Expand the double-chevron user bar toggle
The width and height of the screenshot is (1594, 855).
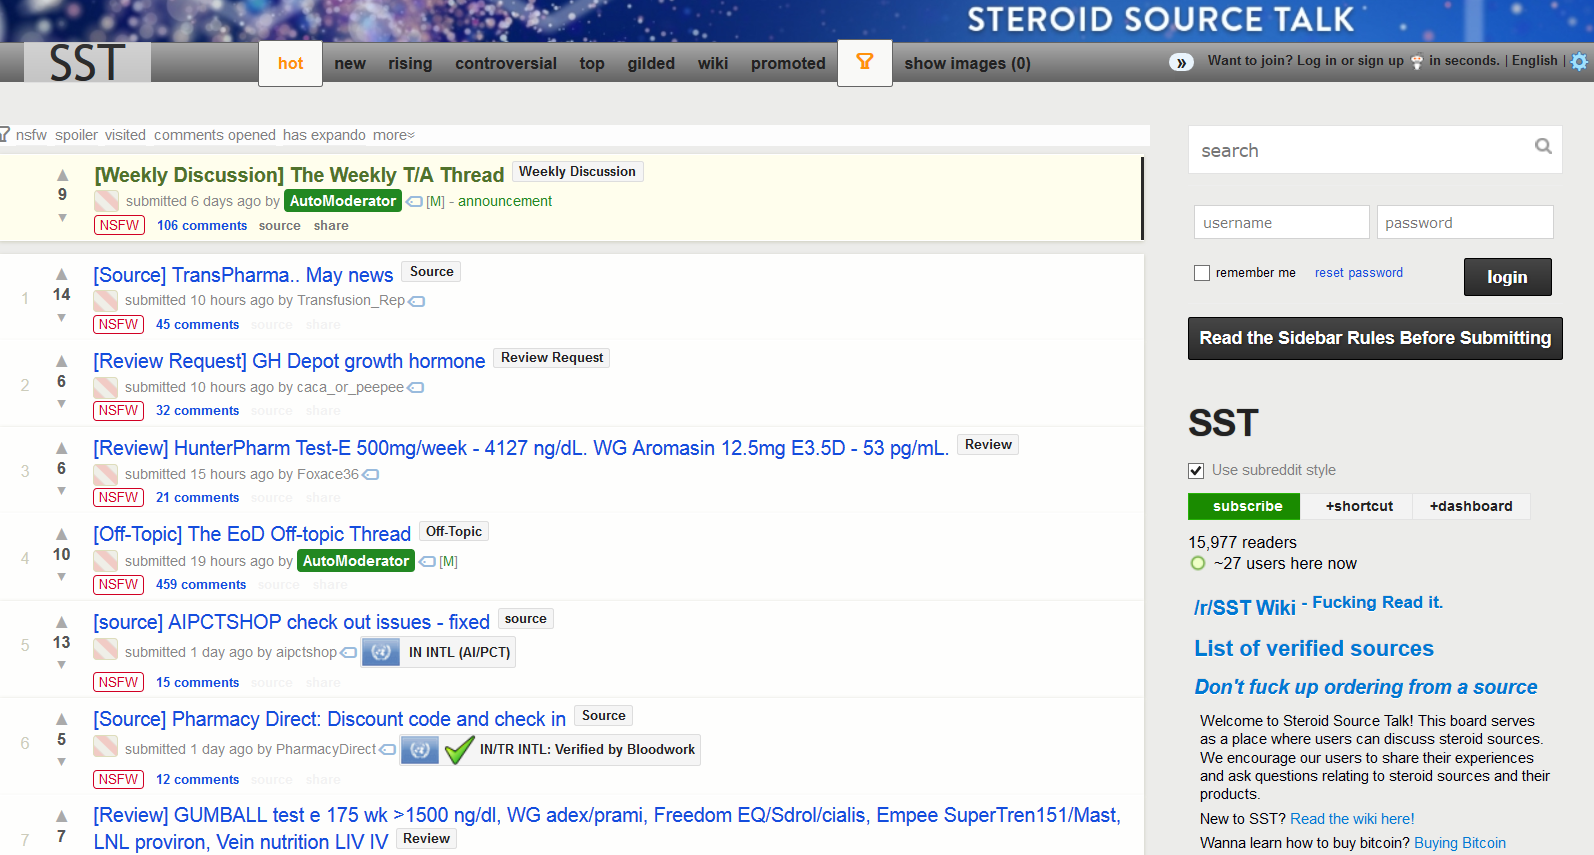click(1181, 62)
